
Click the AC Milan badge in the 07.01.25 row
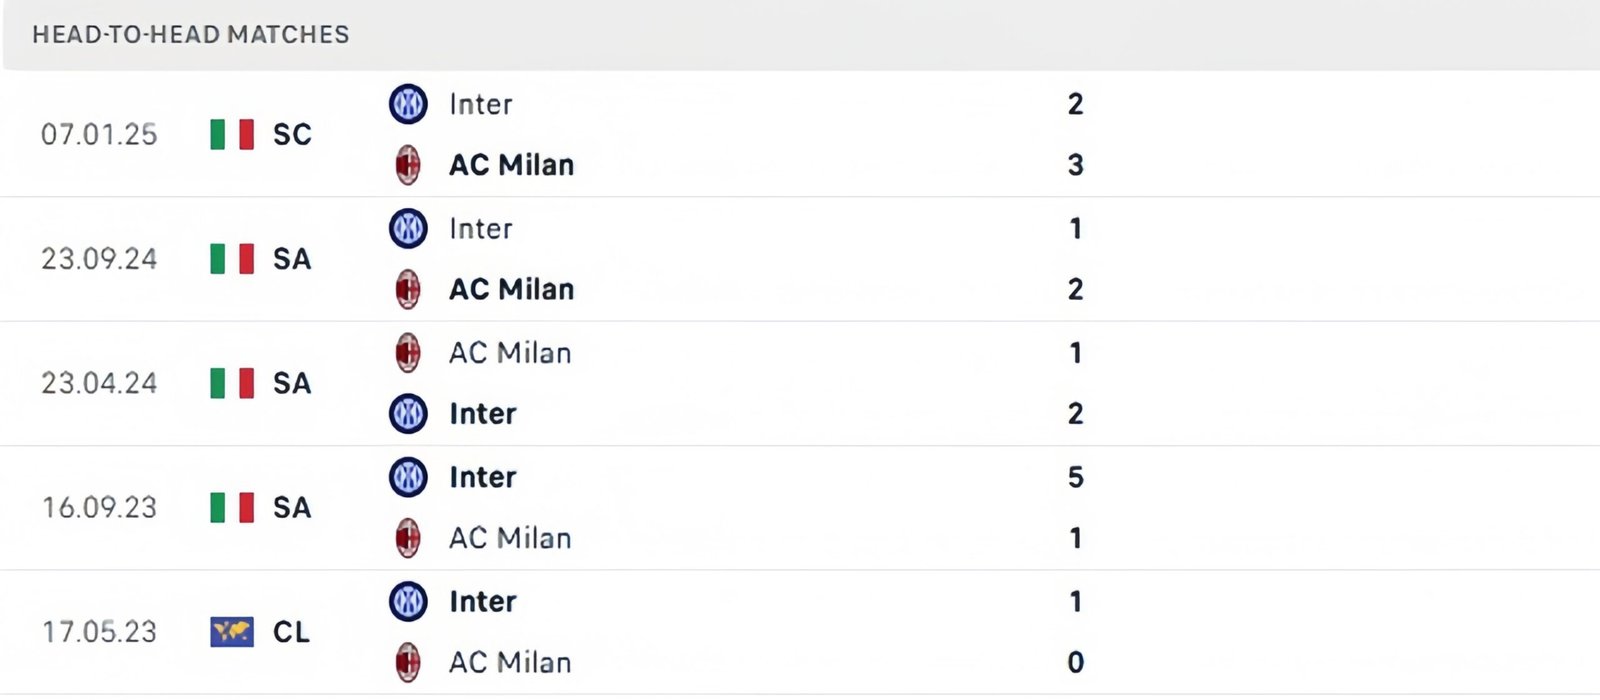click(408, 165)
